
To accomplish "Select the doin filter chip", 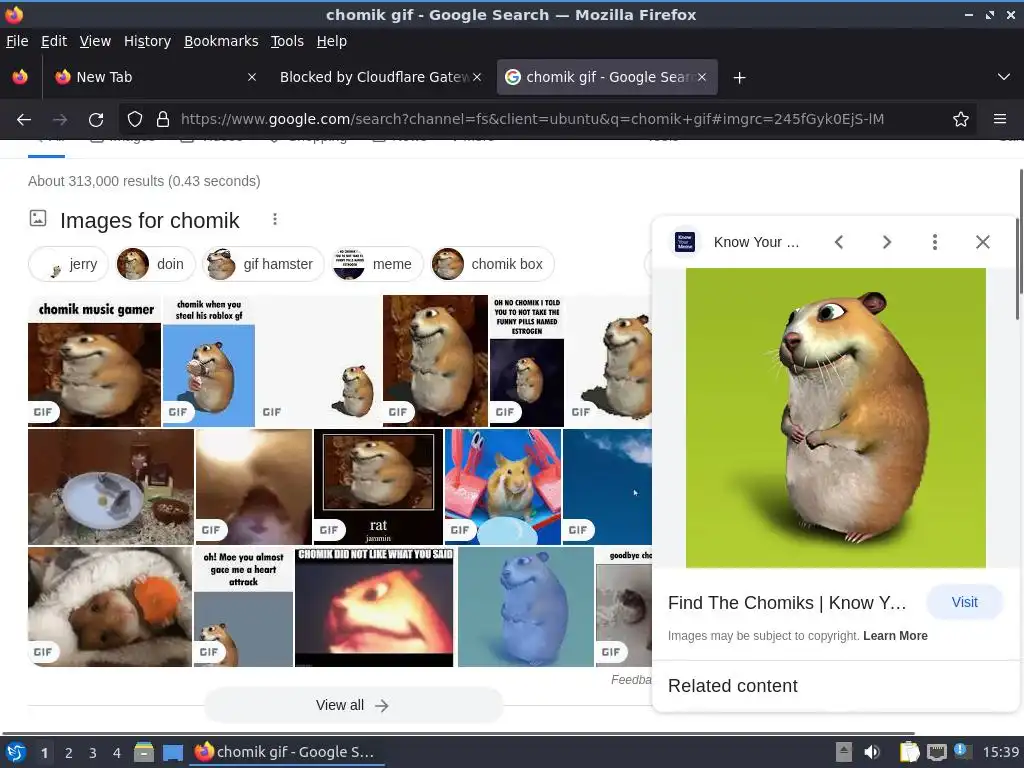I will [x=155, y=264].
